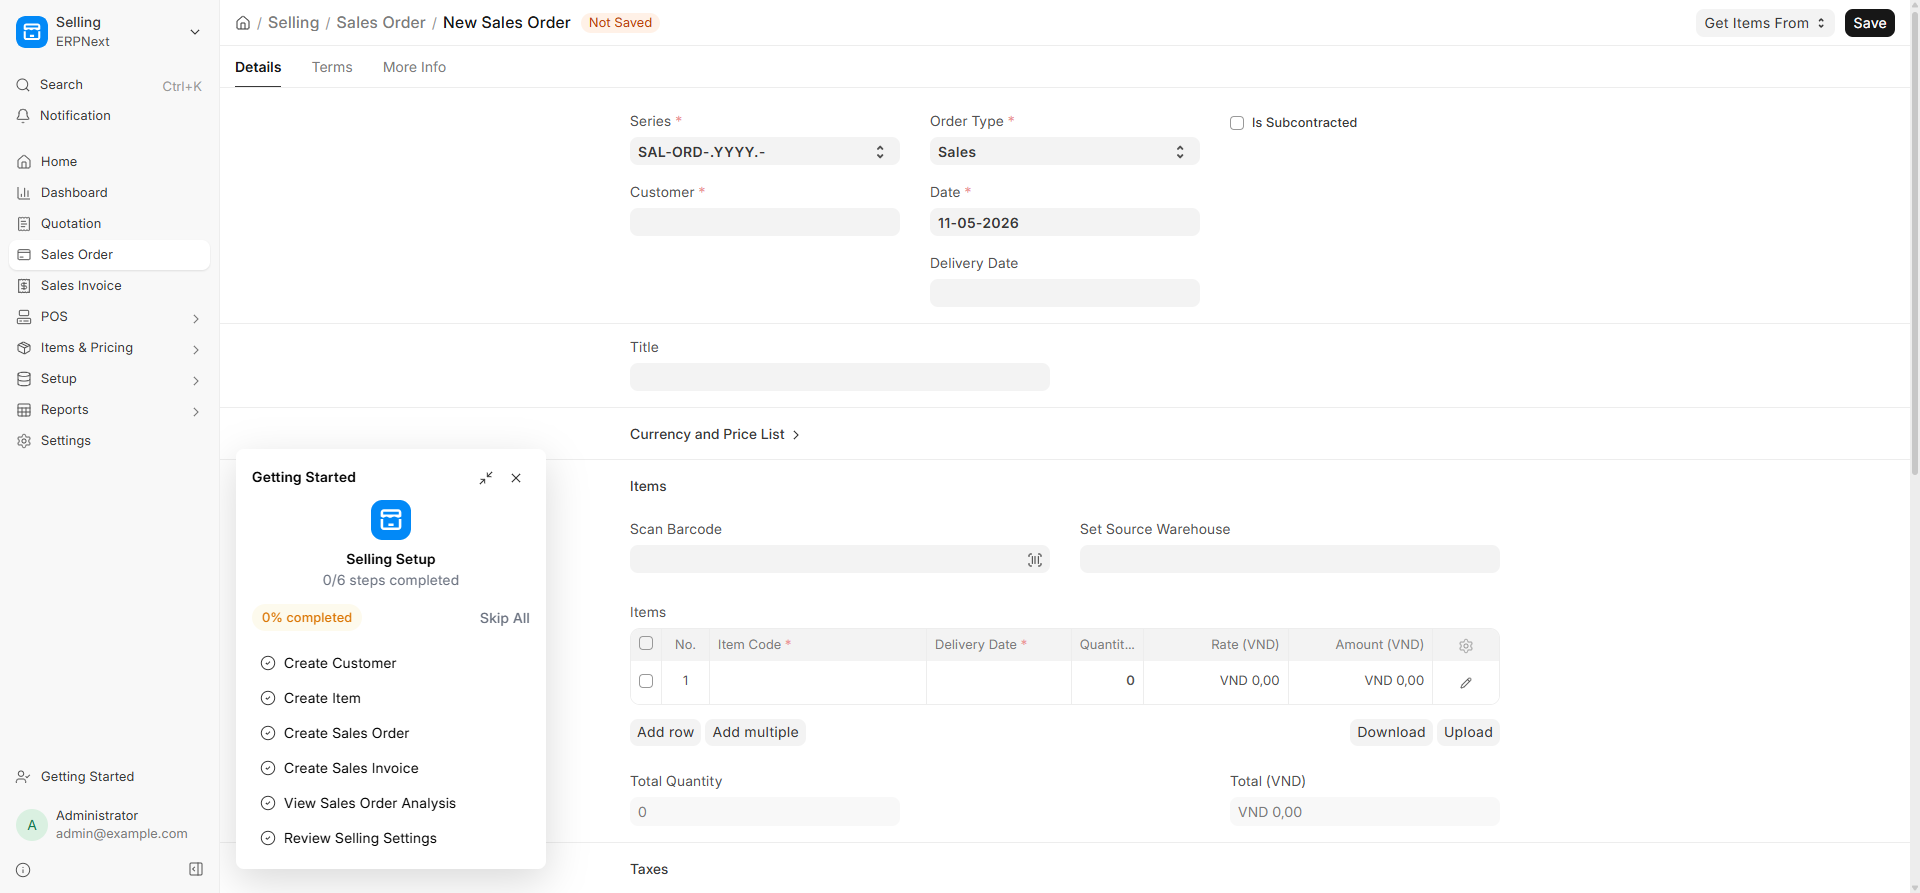Click the Create Customer step check icon

(268, 663)
